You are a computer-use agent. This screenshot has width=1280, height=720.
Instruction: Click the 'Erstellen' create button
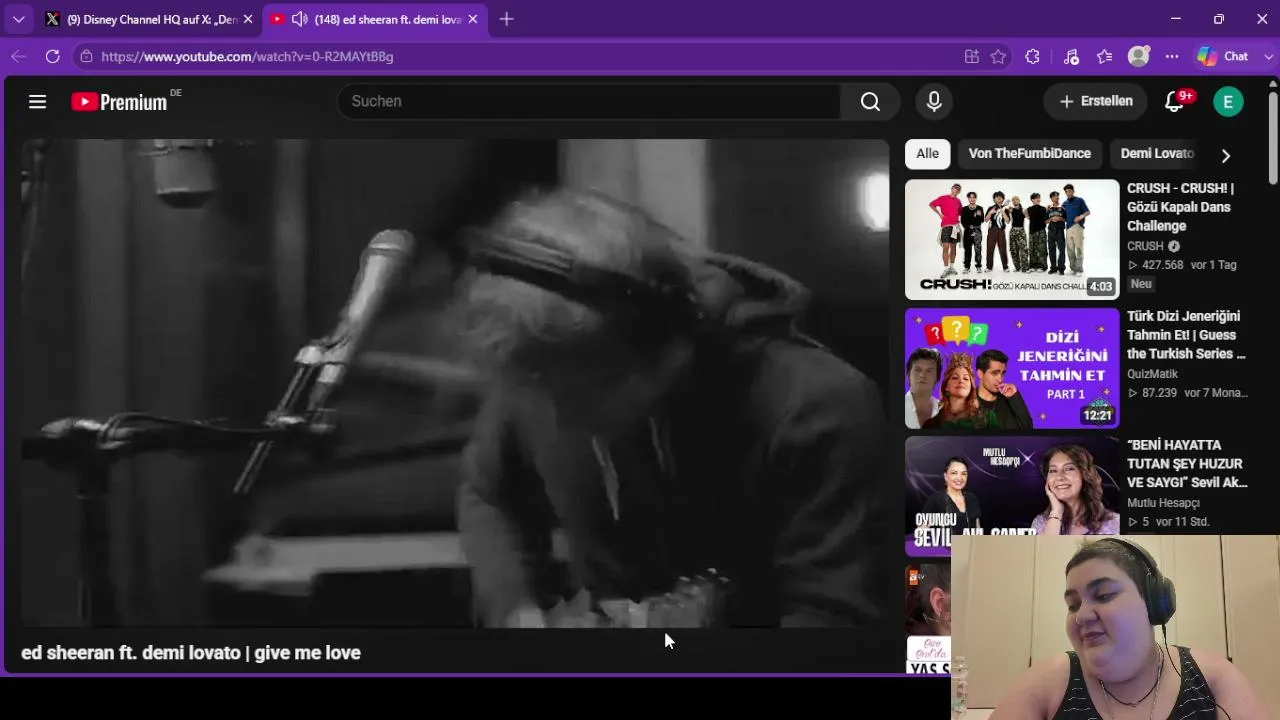[1095, 101]
